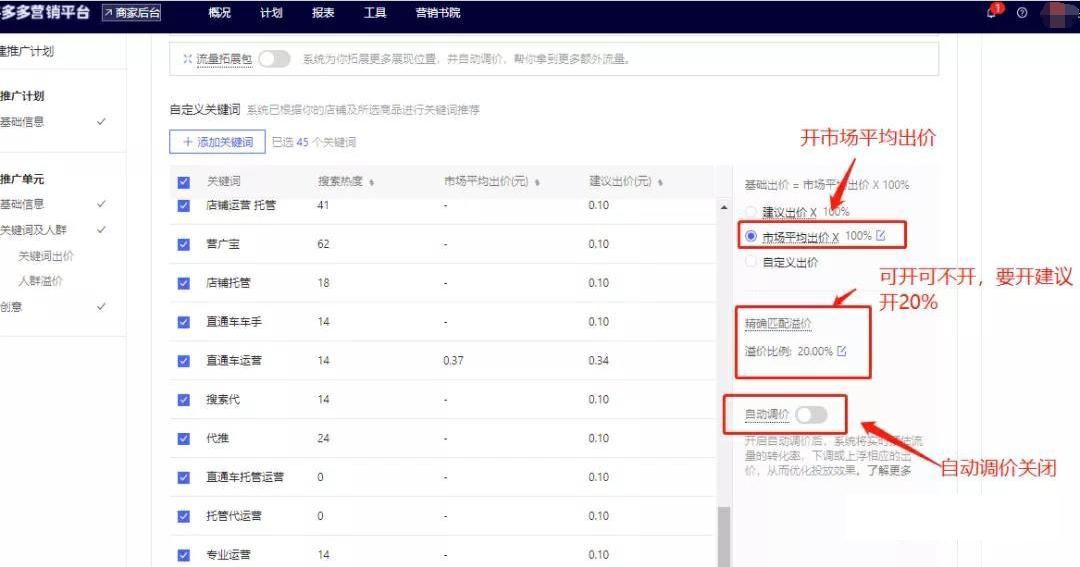
Task: Click the scrollbar up arrow of keyword table
Action: [x=723, y=207]
